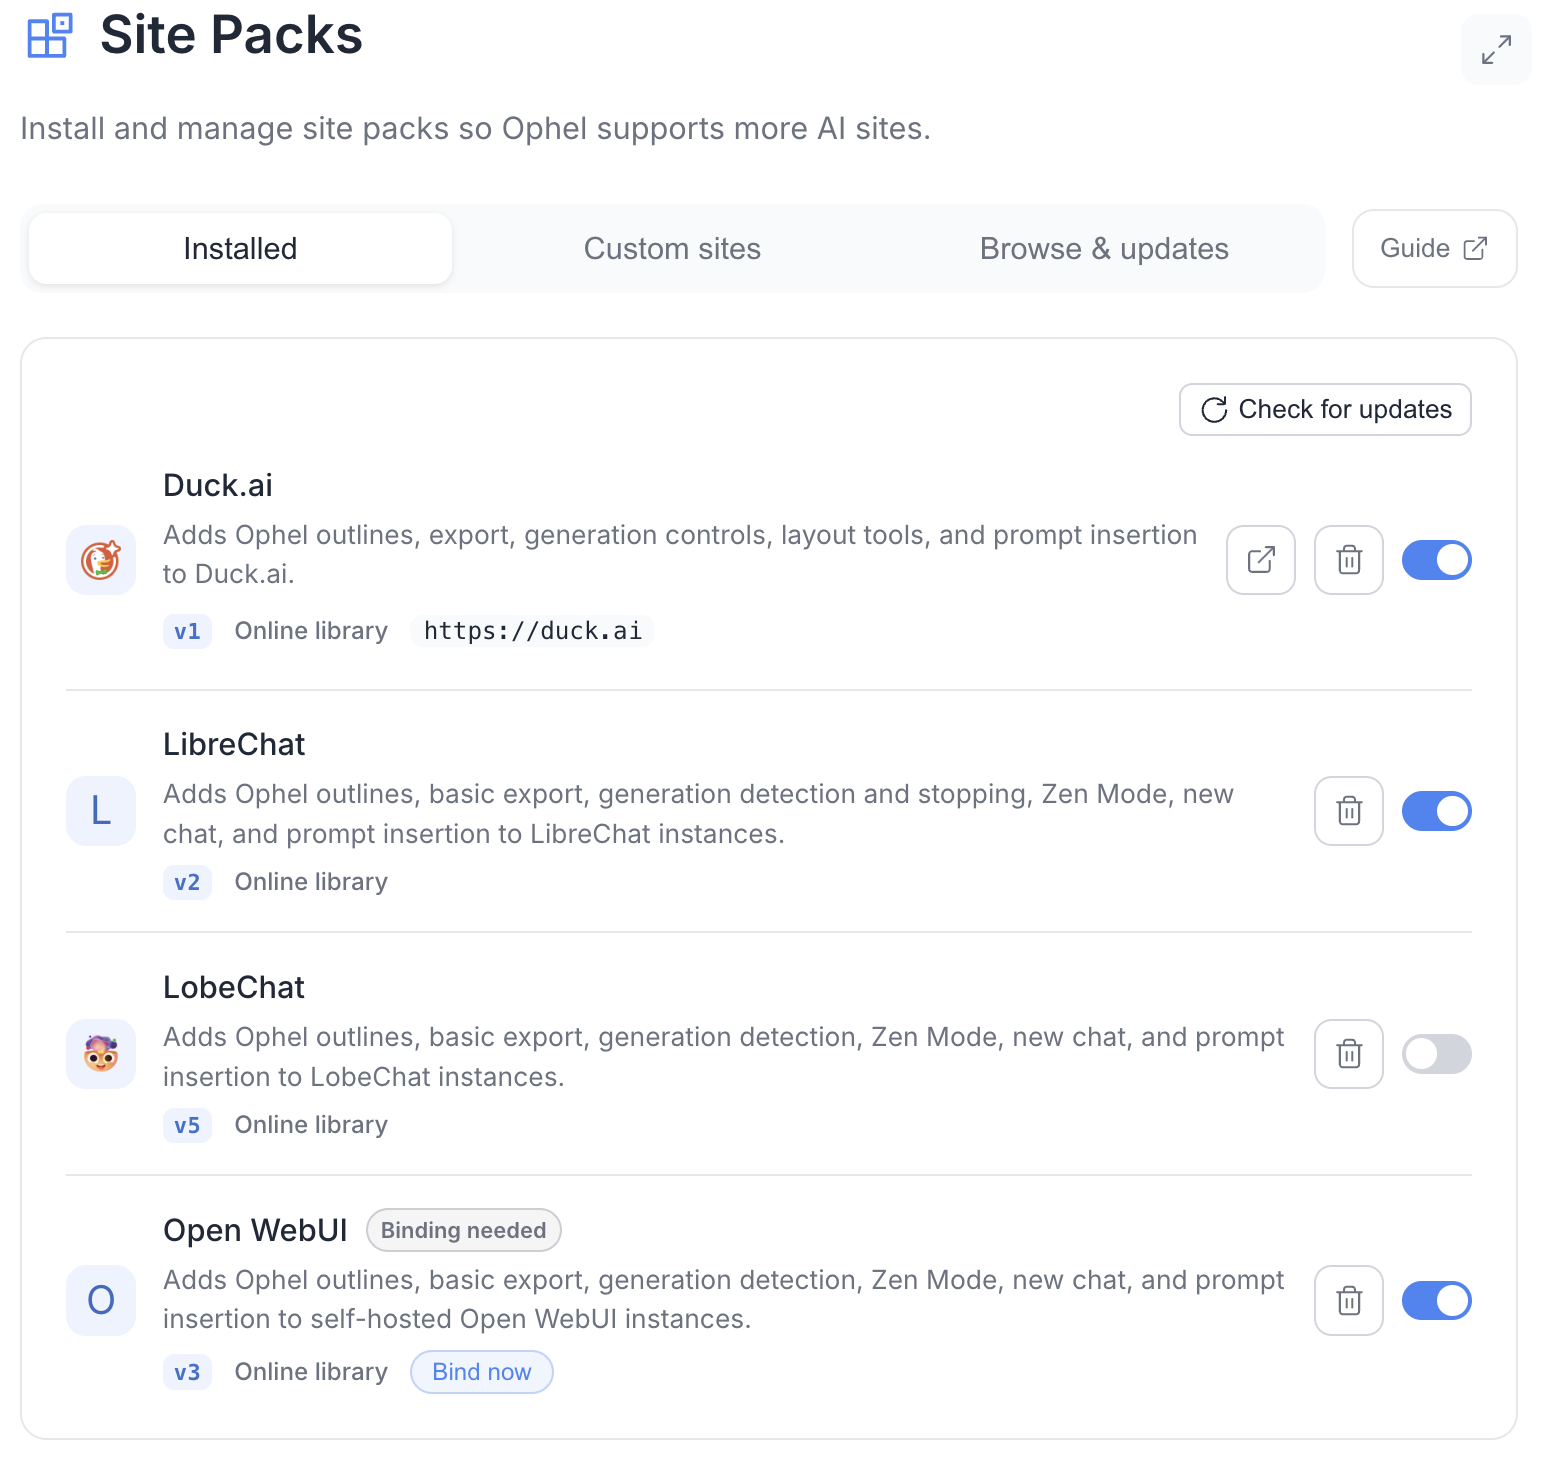Open the Guide link button
This screenshot has height=1470, width=1548.
(1434, 249)
